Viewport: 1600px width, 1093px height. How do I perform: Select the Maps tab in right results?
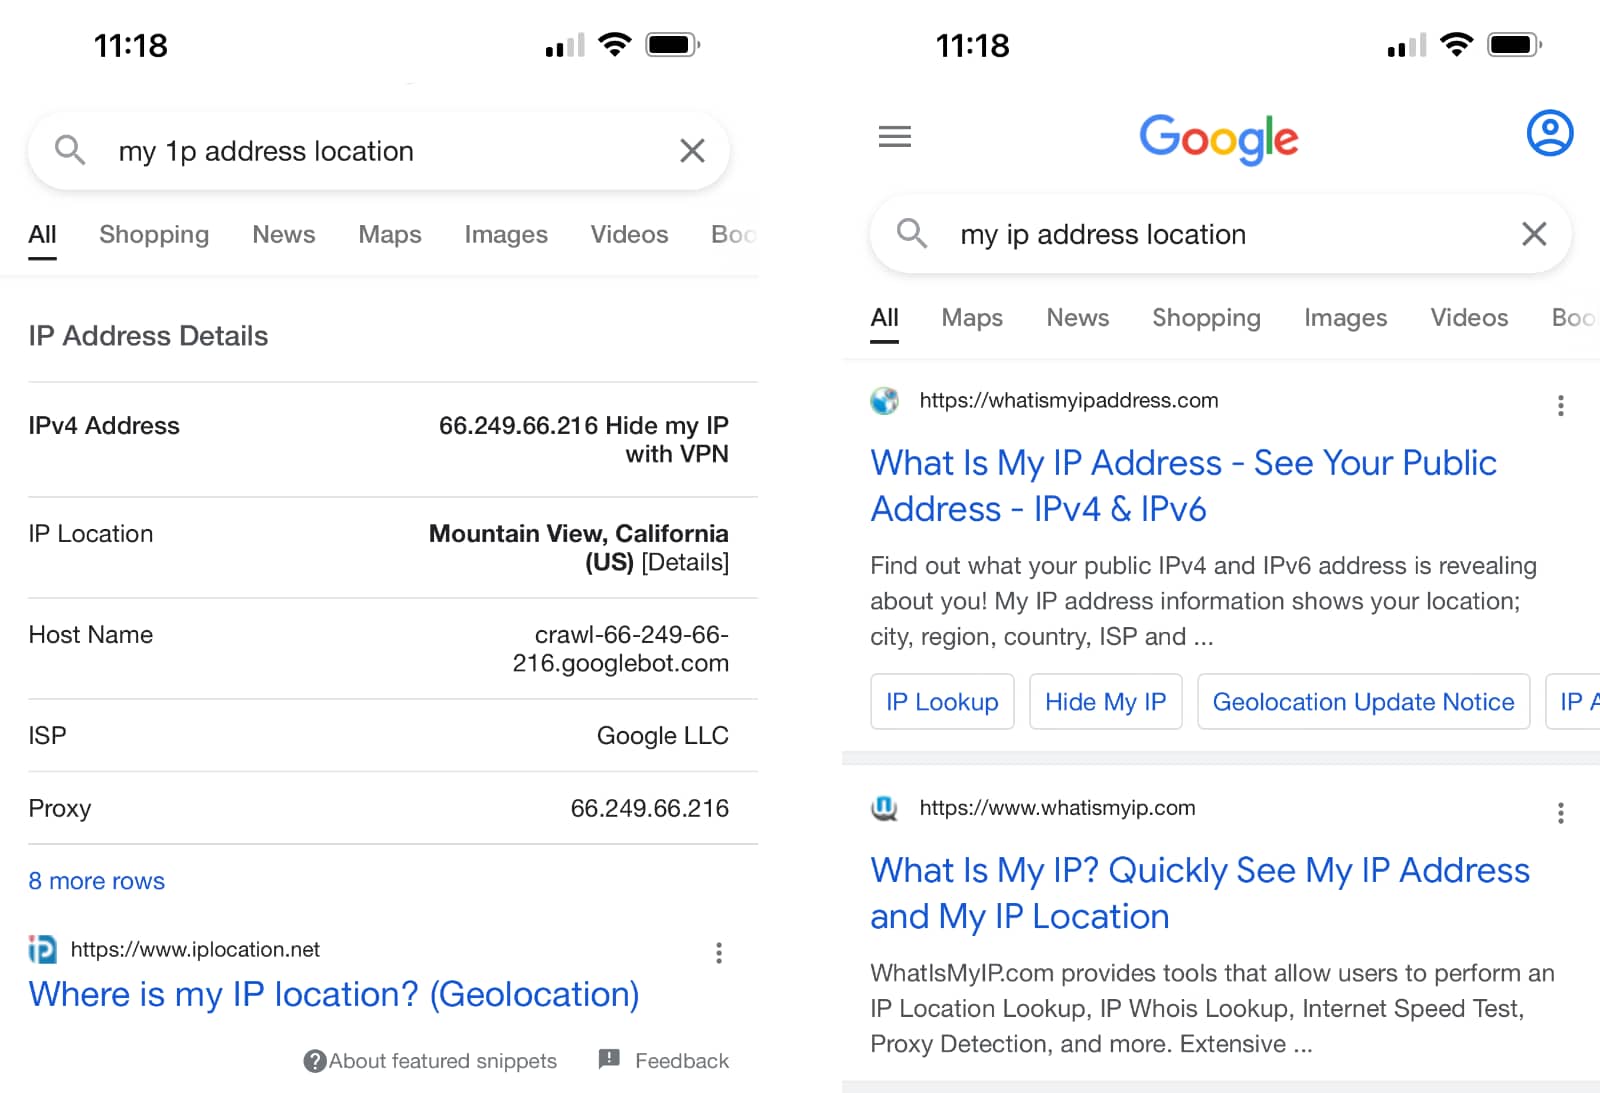pos(972,317)
